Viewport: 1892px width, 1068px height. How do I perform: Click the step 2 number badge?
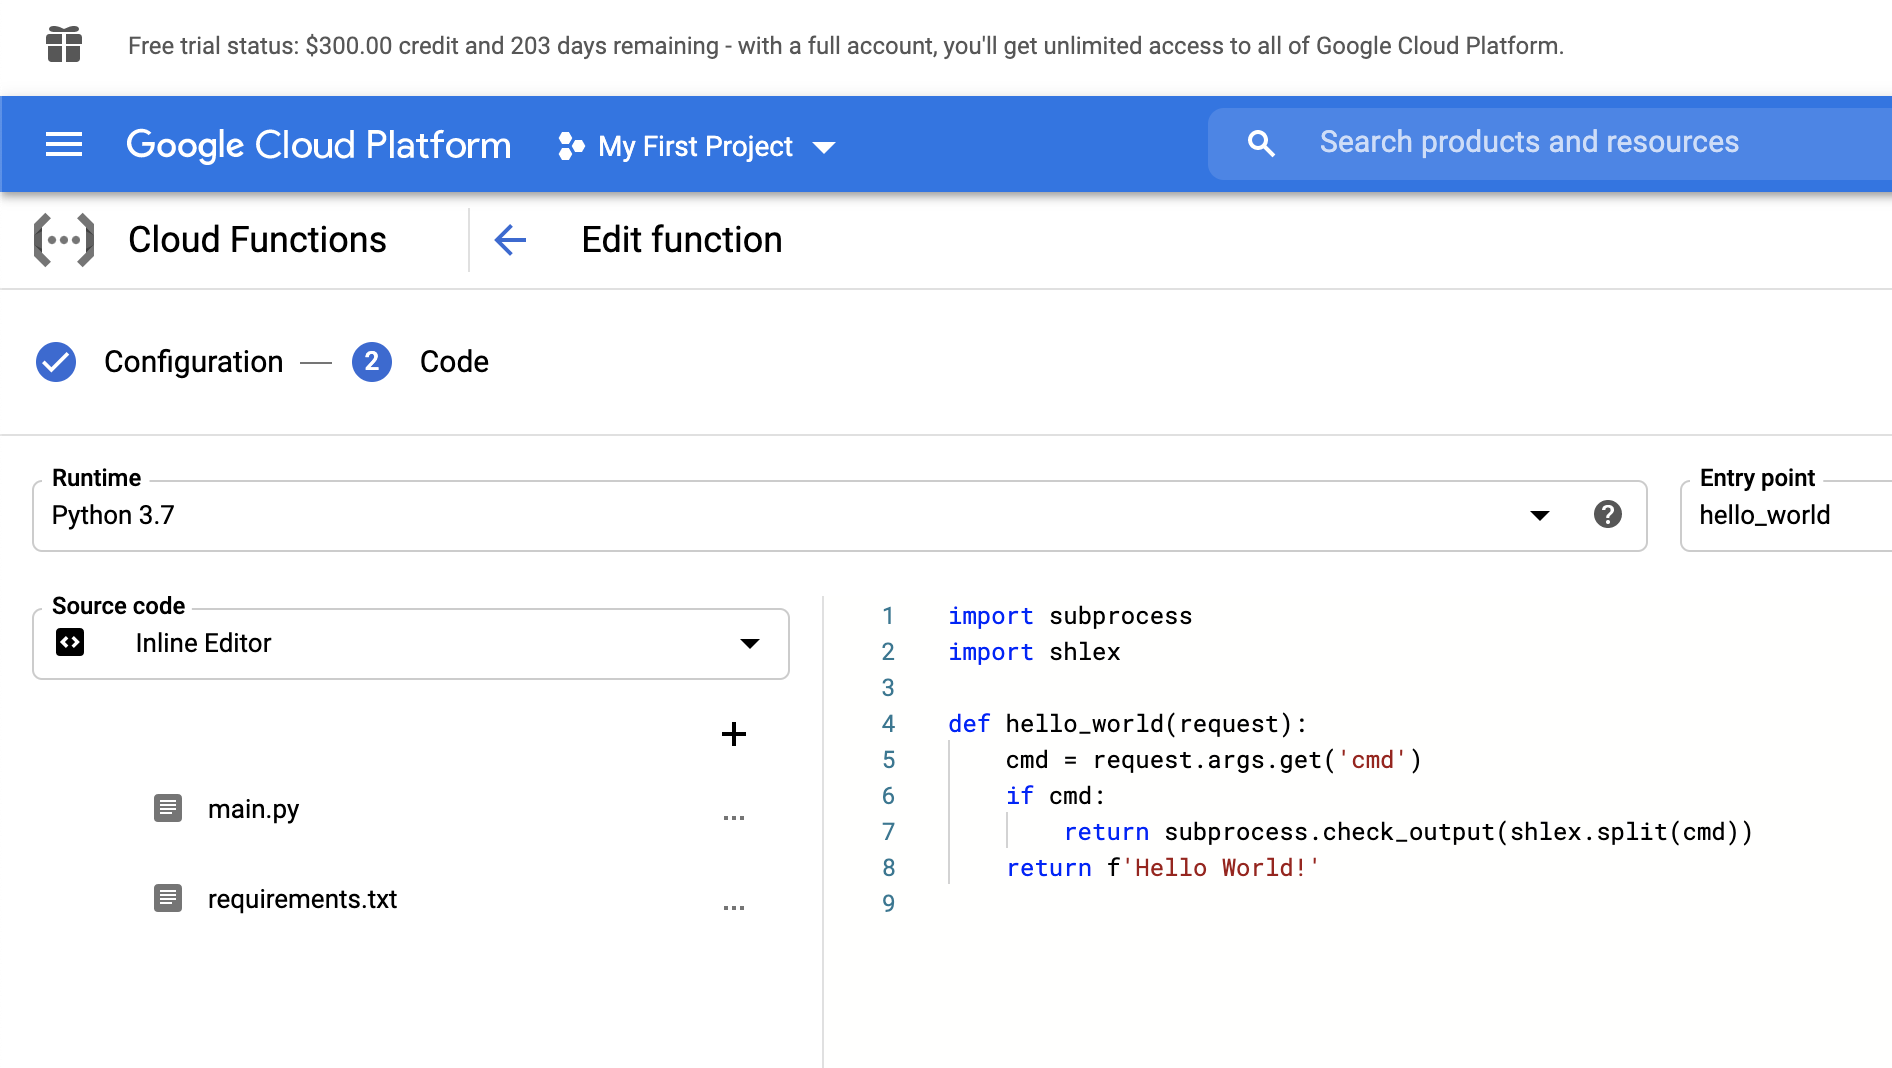point(372,362)
